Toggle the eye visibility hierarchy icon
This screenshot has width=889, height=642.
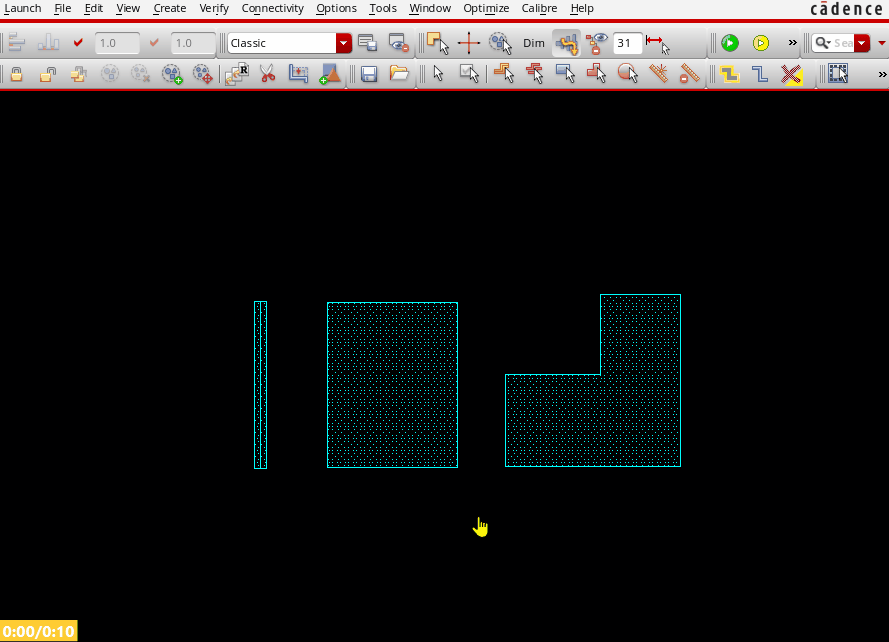click(597, 43)
